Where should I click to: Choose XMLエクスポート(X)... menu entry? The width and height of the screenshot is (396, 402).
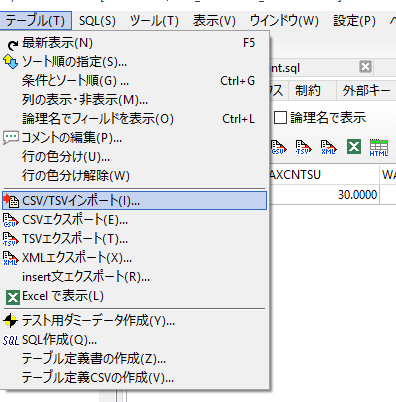134,258
